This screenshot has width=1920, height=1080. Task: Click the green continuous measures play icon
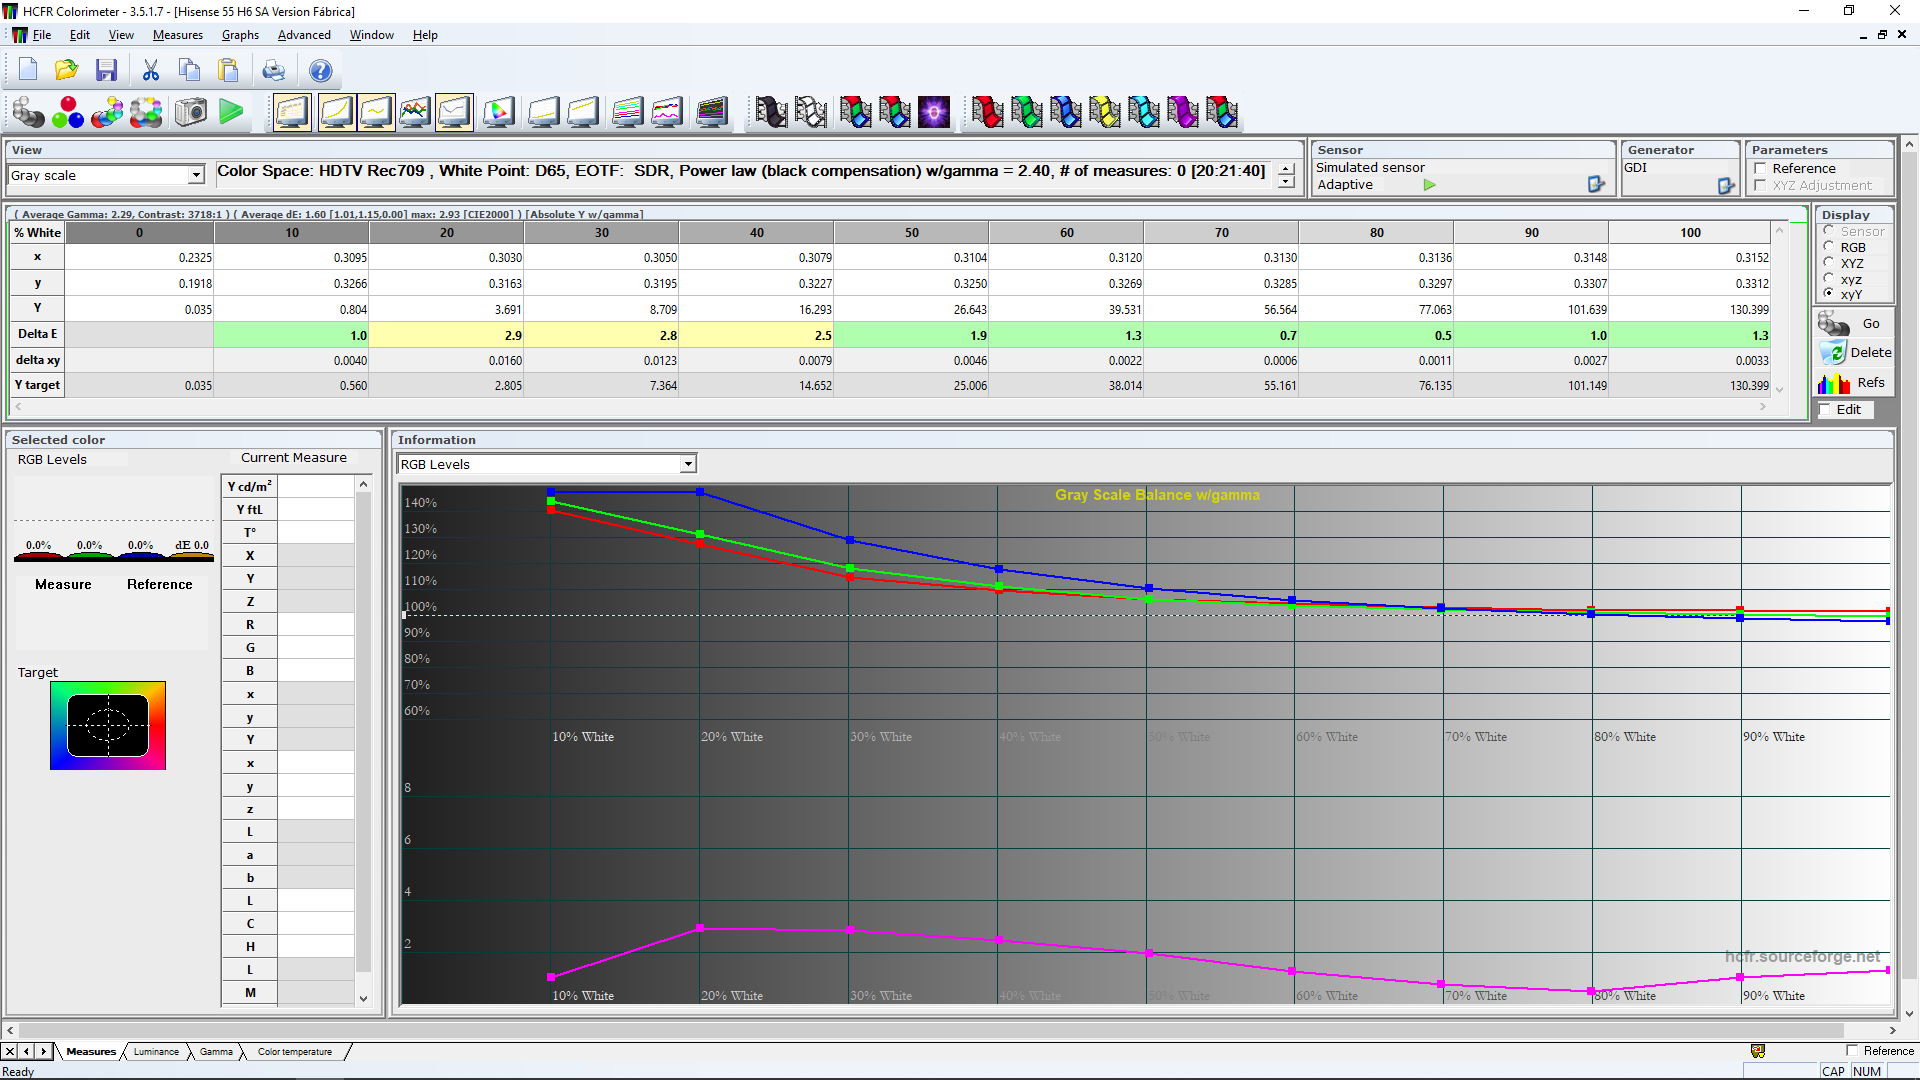(231, 112)
